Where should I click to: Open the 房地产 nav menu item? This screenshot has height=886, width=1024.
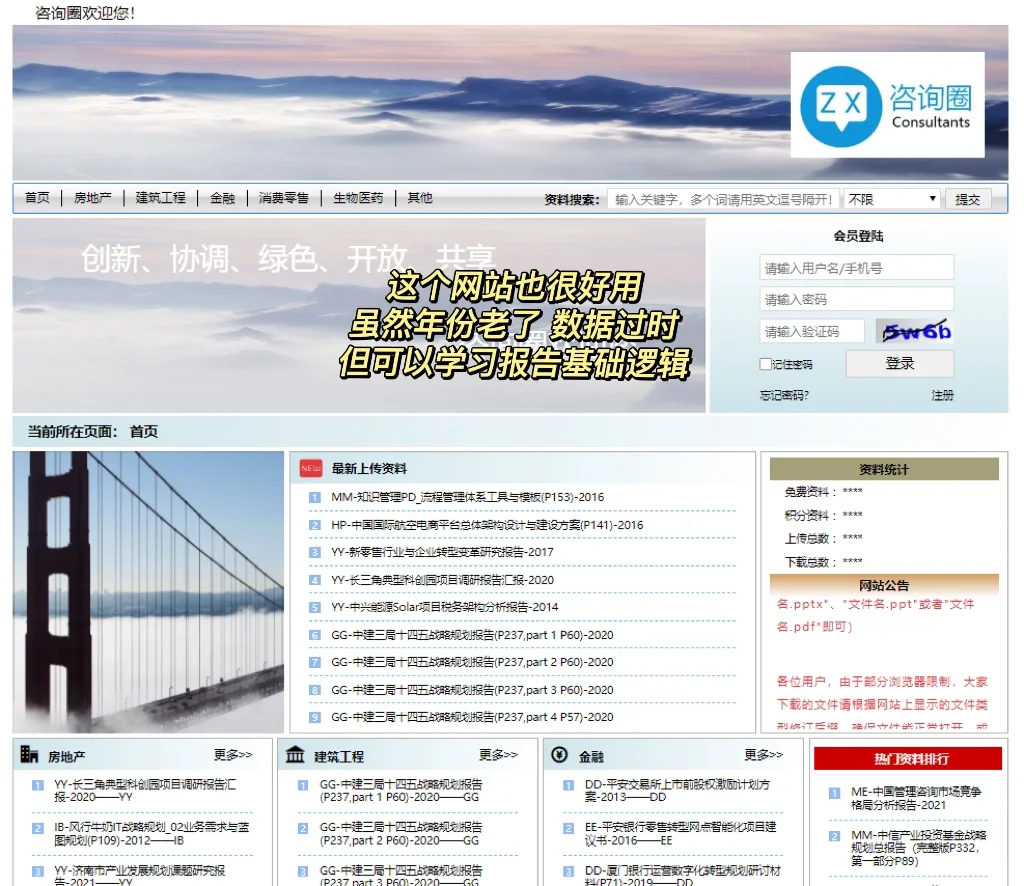click(92, 198)
